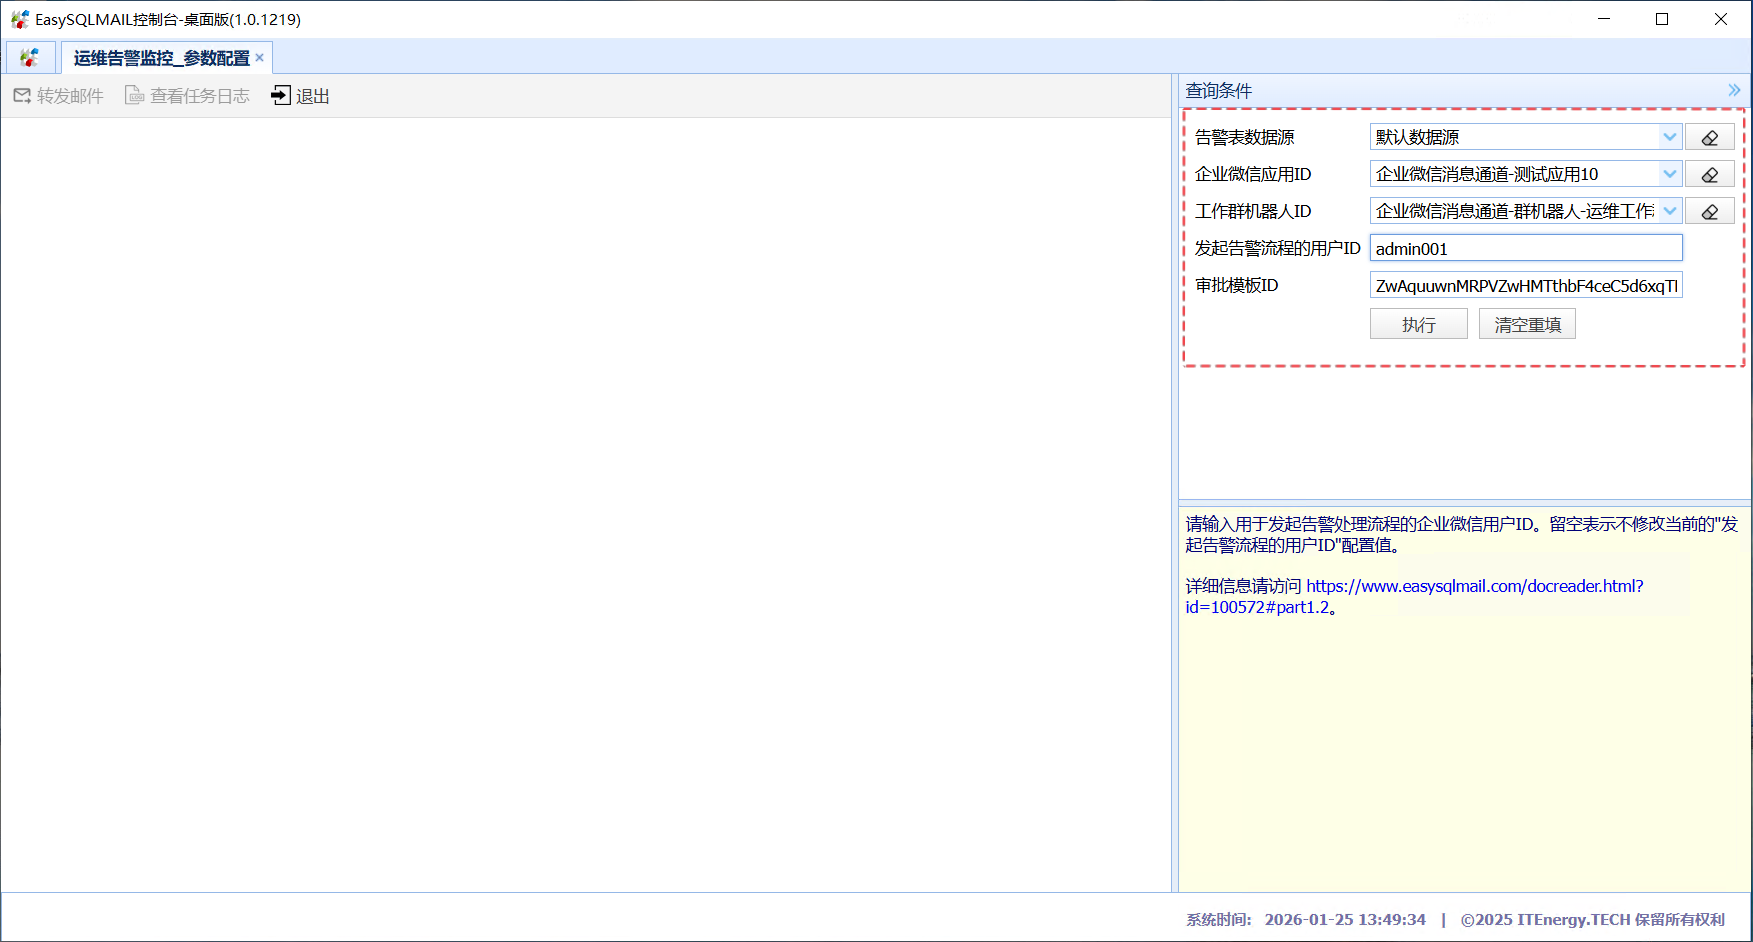Open the home tab with the app logo
The image size is (1753, 942).
[x=30, y=58]
